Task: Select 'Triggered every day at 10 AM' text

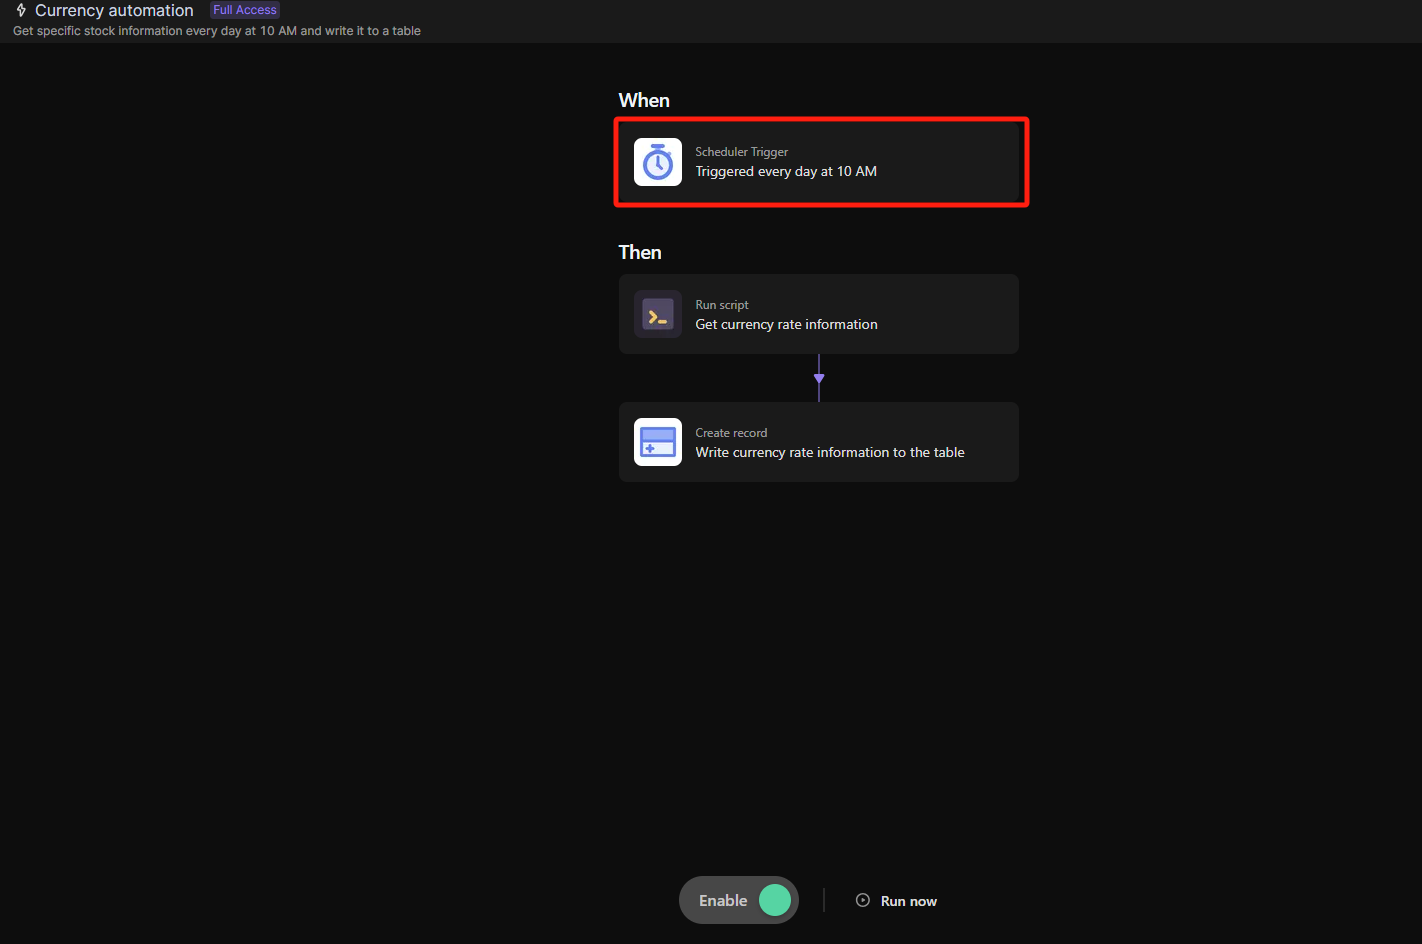Action: [786, 172]
